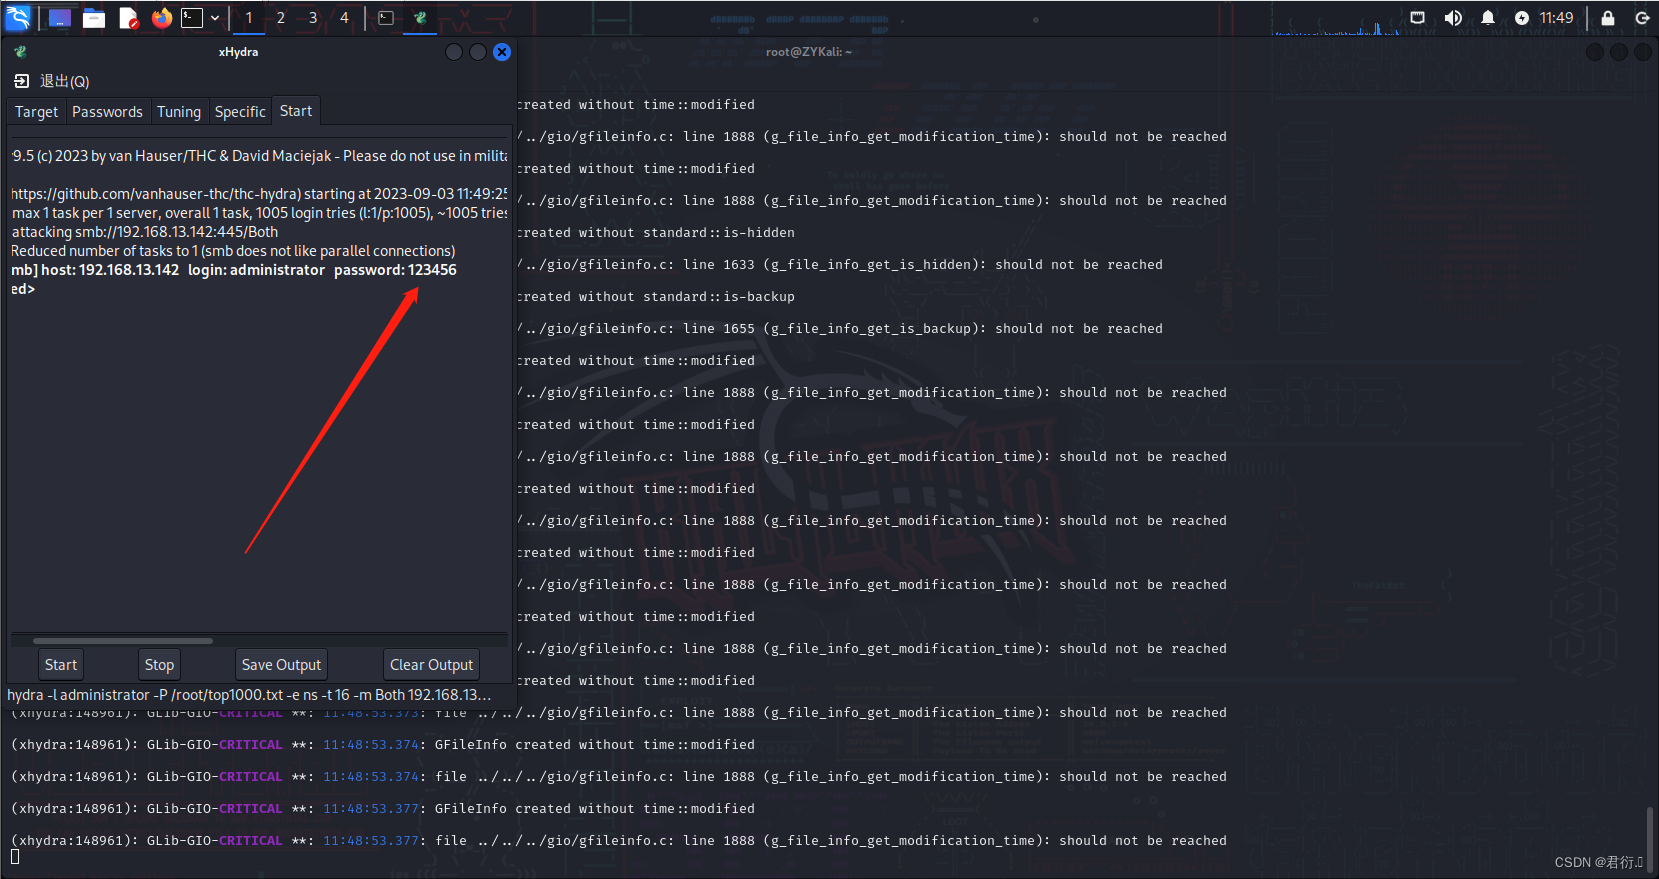Close the xHydra window
Viewport: 1659px width, 879px height.
pyautogui.click(x=502, y=52)
